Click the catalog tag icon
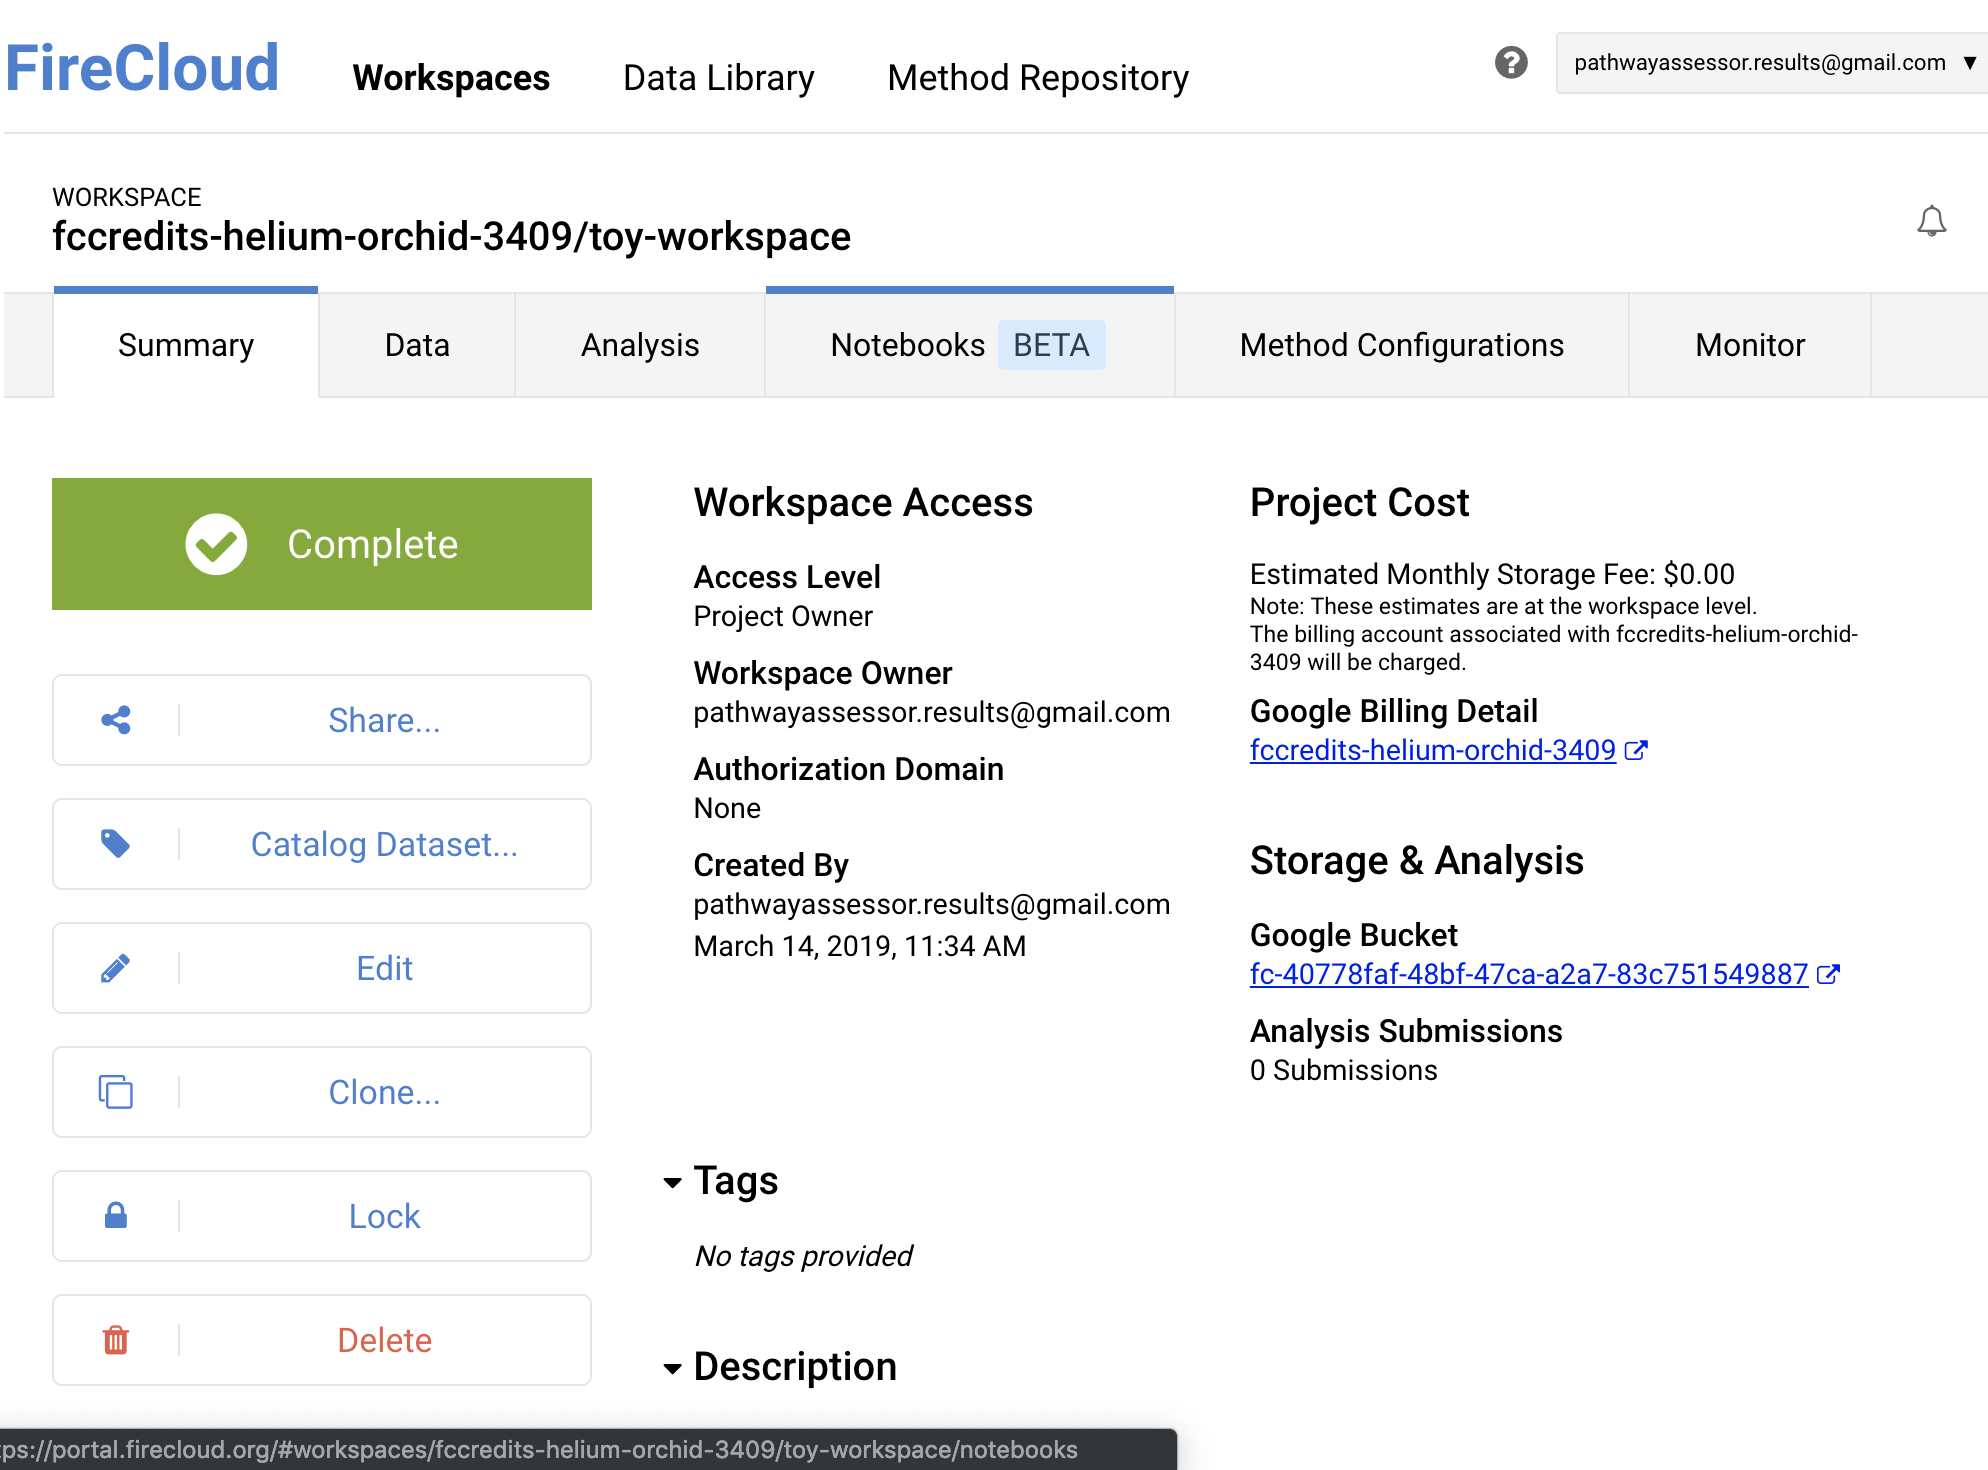The width and height of the screenshot is (1988, 1470). pos(116,844)
